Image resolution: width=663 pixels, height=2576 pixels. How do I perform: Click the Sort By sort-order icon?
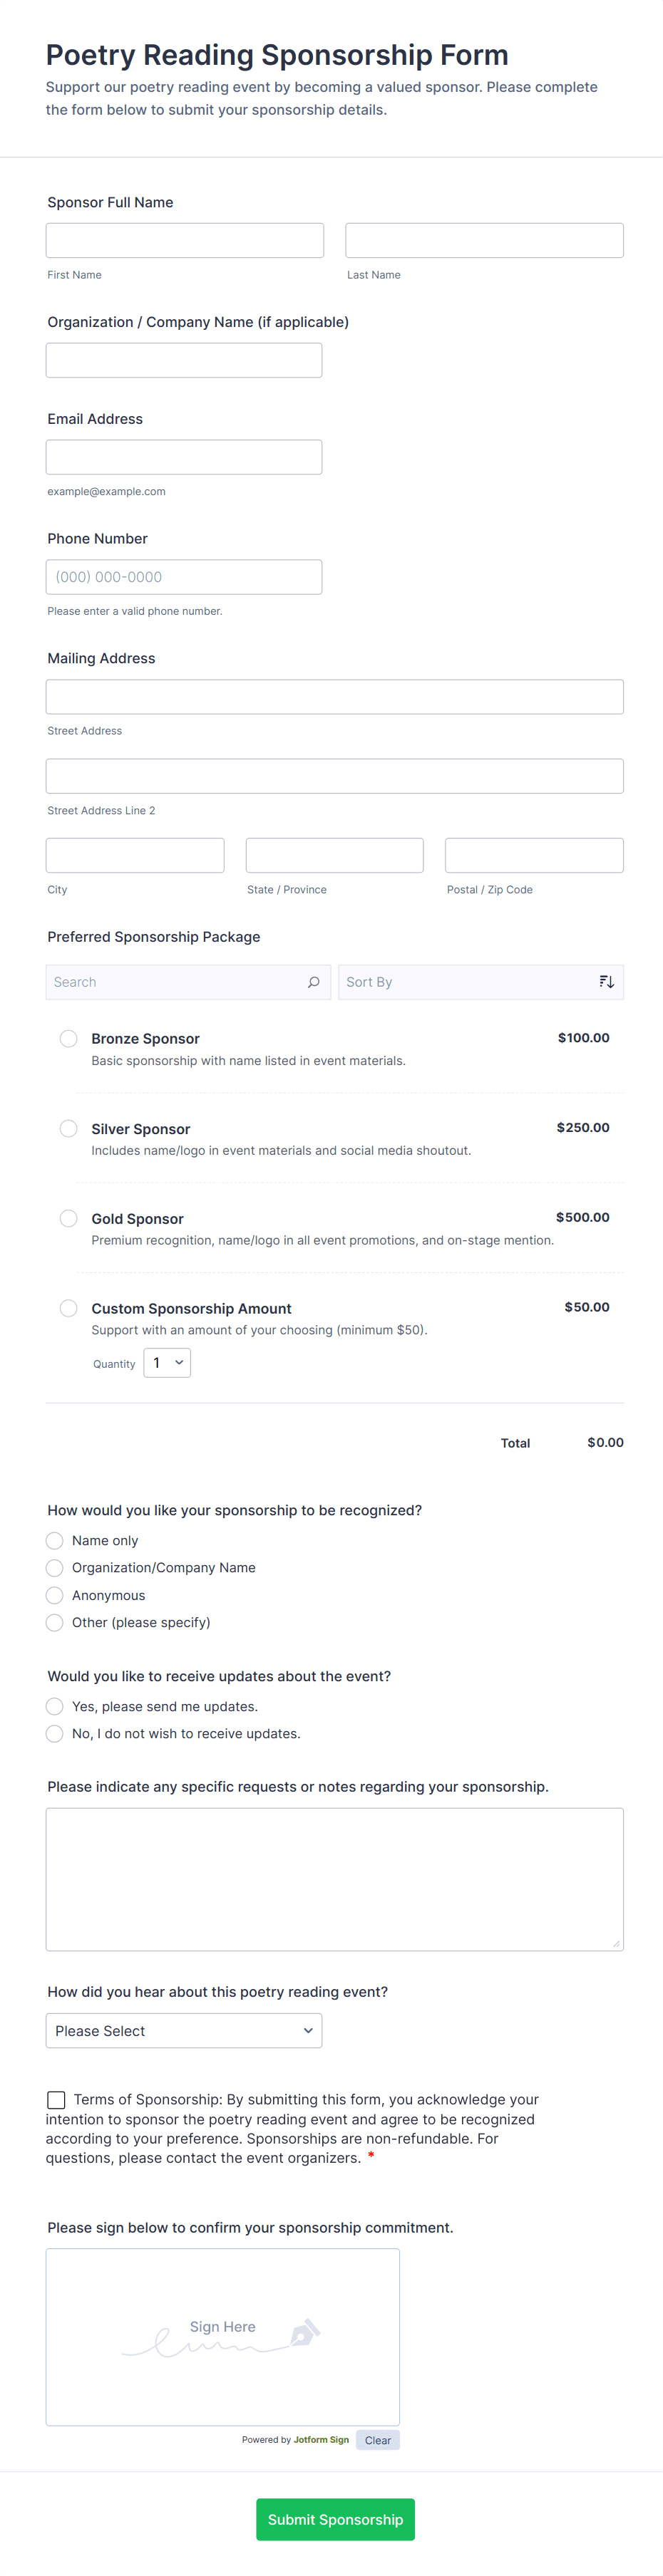click(606, 982)
